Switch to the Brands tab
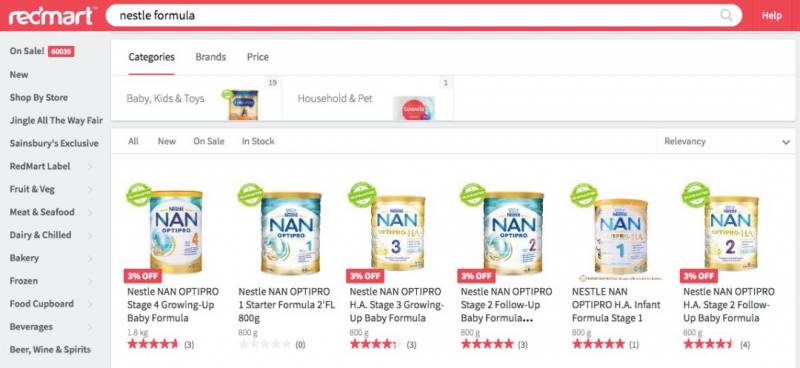 pyautogui.click(x=211, y=57)
